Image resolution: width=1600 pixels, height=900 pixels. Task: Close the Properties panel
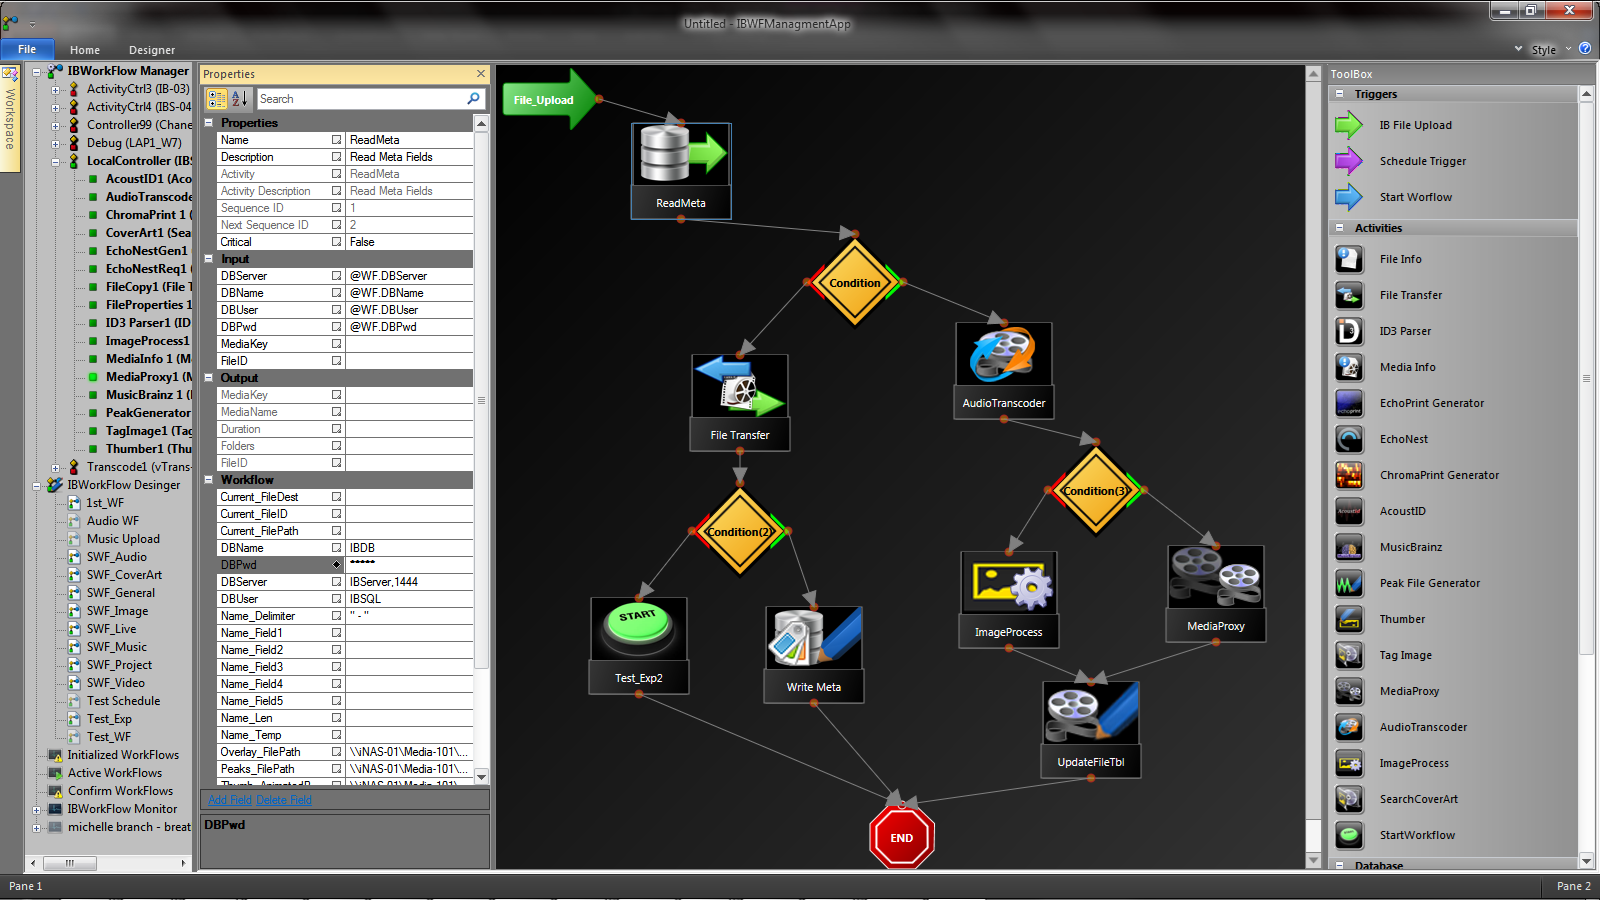click(x=480, y=74)
